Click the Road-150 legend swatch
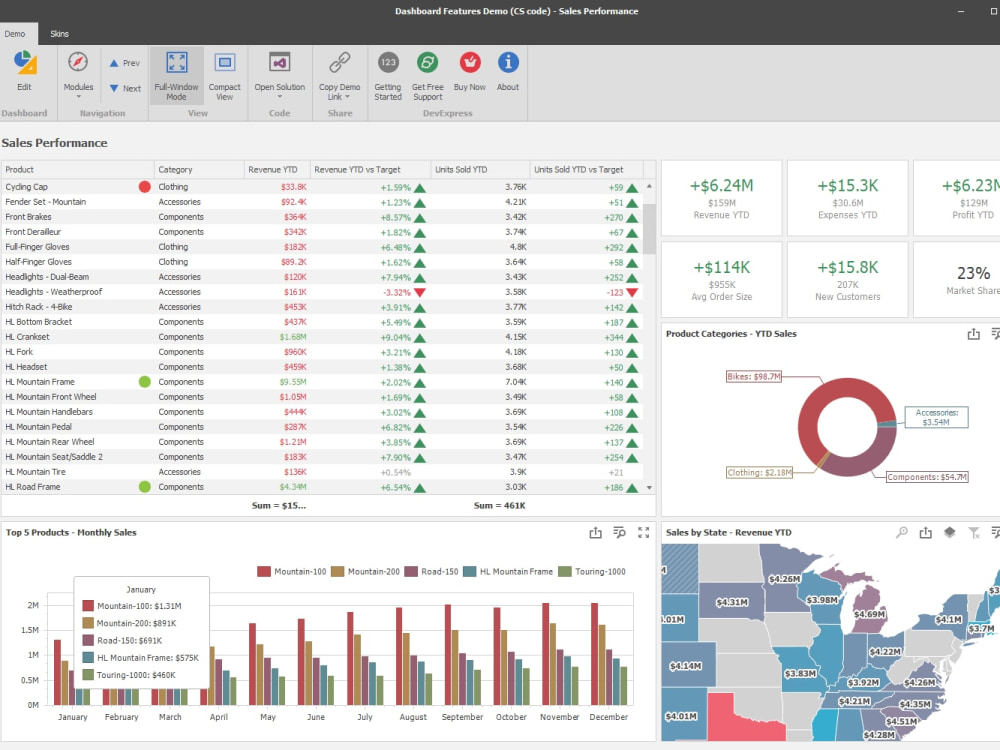The height and width of the screenshot is (750, 1000). click(x=411, y=571)
